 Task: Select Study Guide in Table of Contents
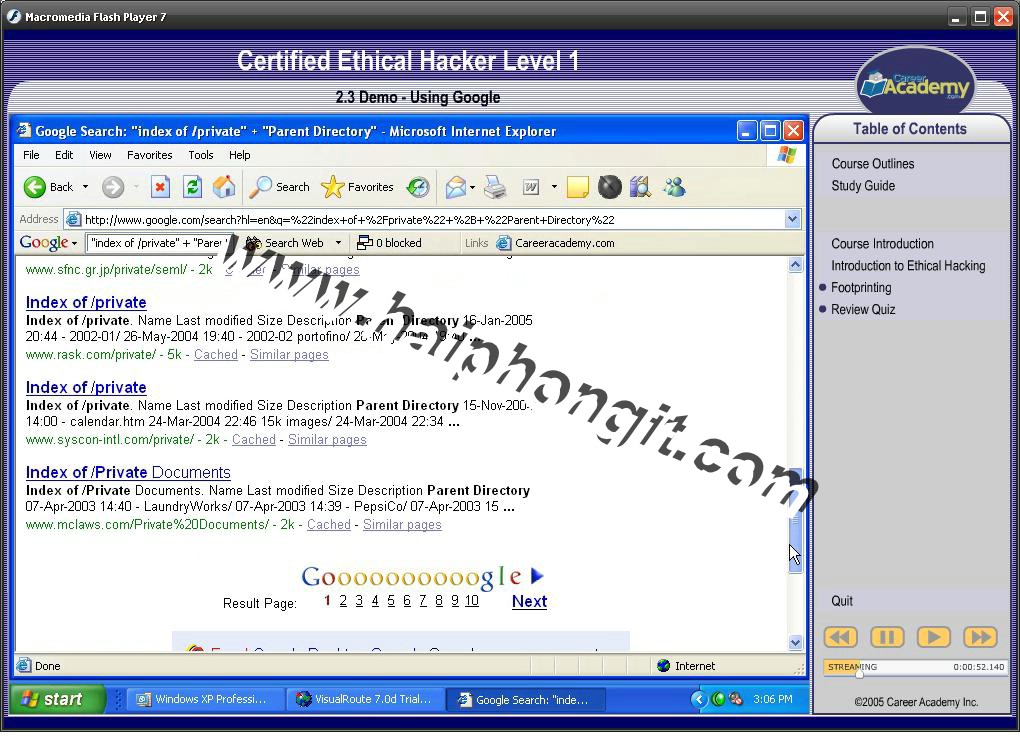pyautogui.click(x=863, y=186)
